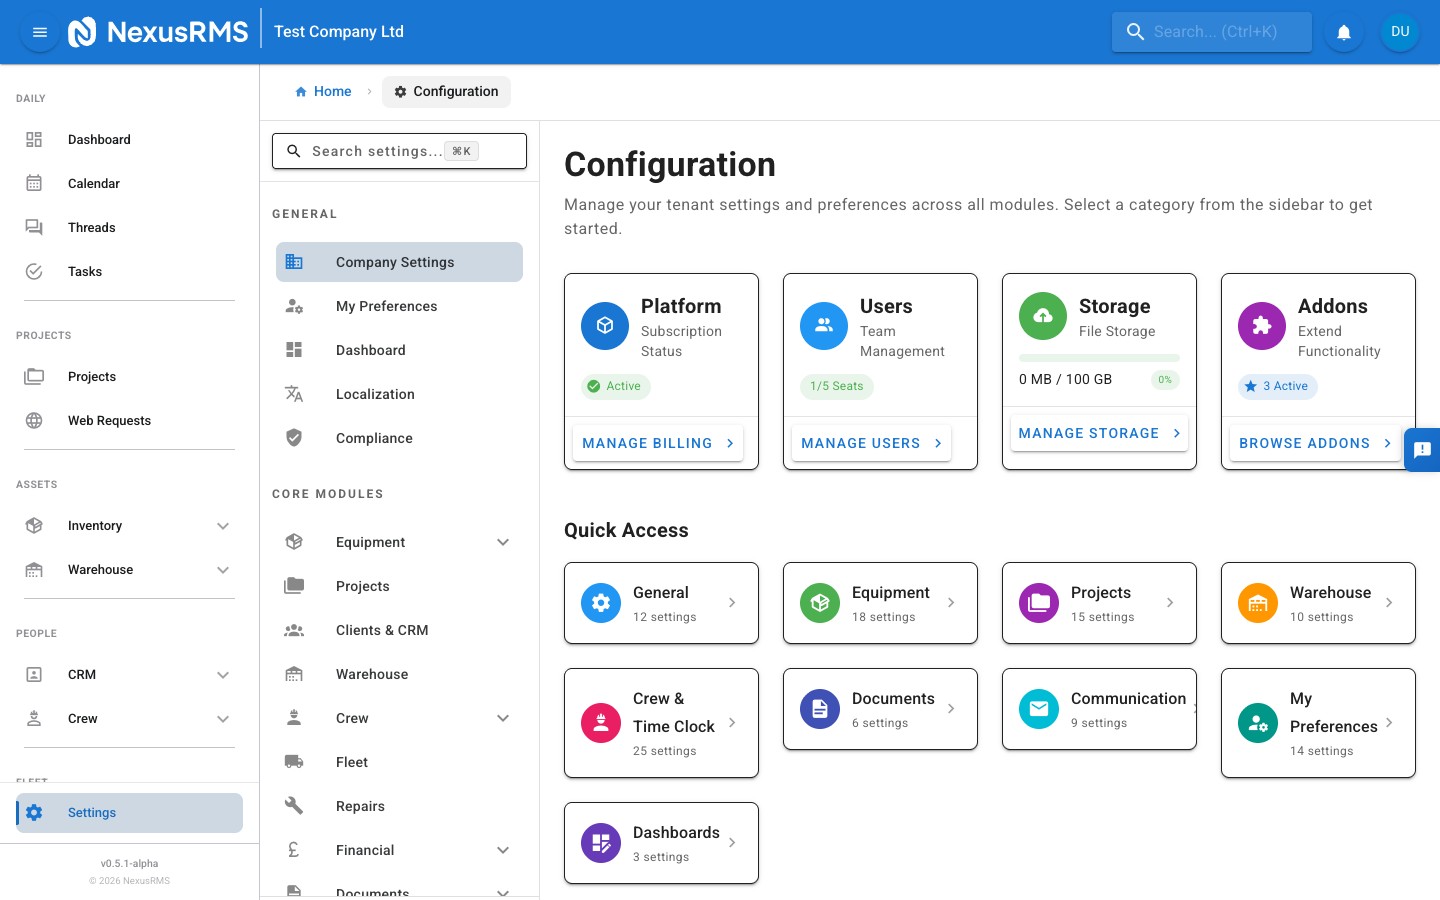
Task: Expand the Equipment settings group
Action: click(503, 542)
